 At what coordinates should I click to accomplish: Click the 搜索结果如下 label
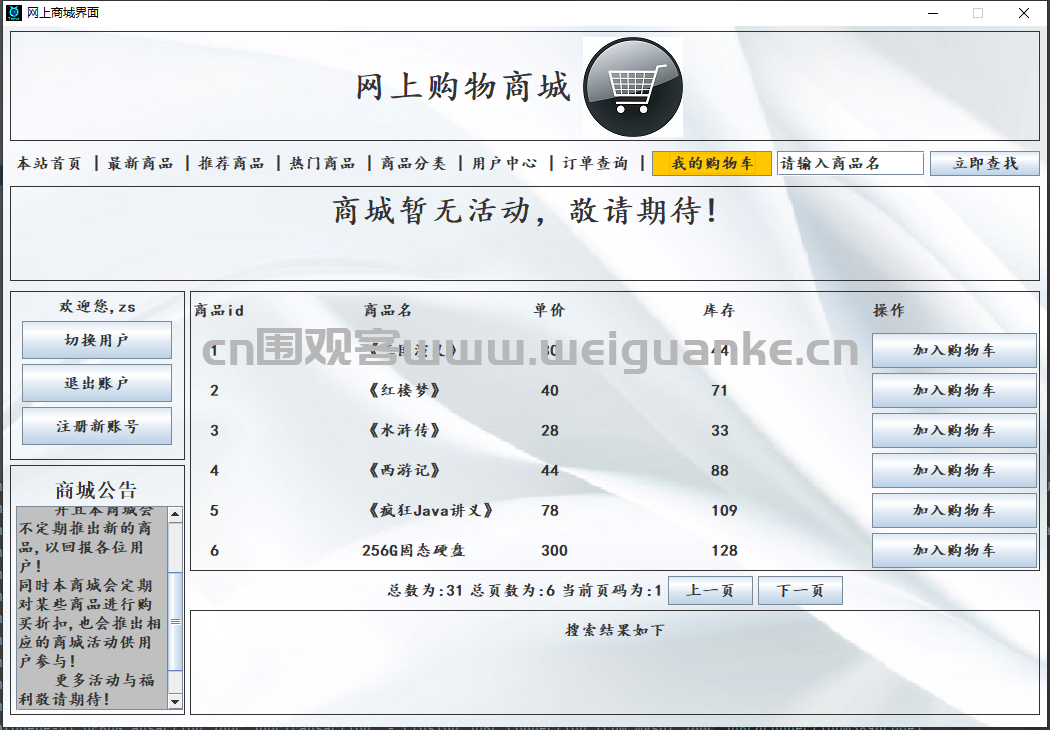click(x=615, y=630)
